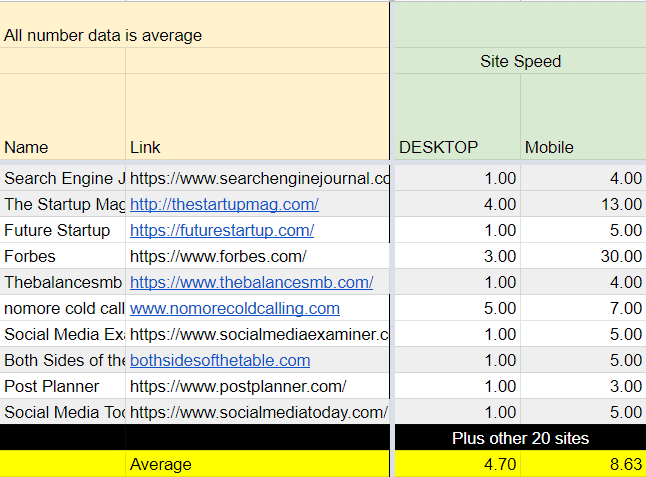Select the Social Media Ex name cell
Screen dimensions: 646x477
(x=63, y=334)
